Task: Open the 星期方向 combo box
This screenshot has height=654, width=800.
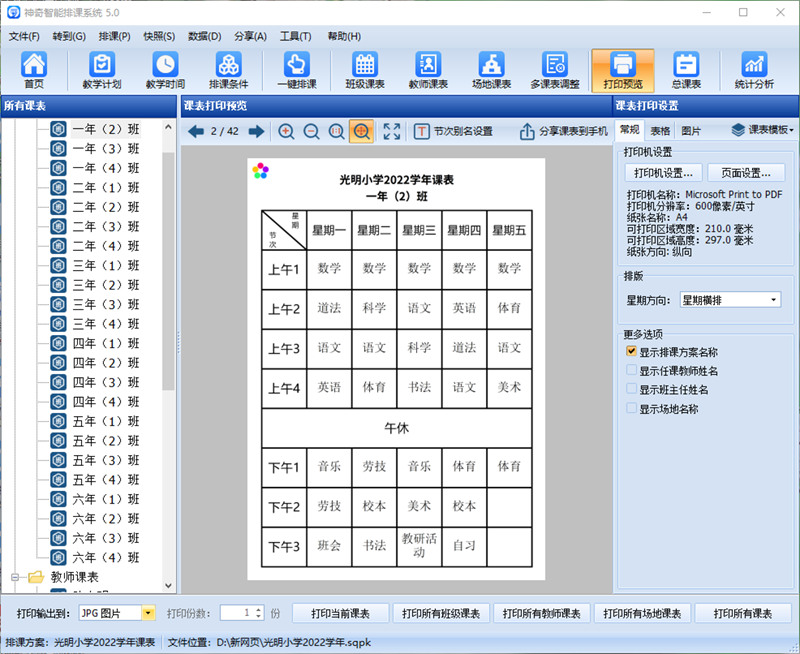Action: pyautogui.click(x=730, y=300)
